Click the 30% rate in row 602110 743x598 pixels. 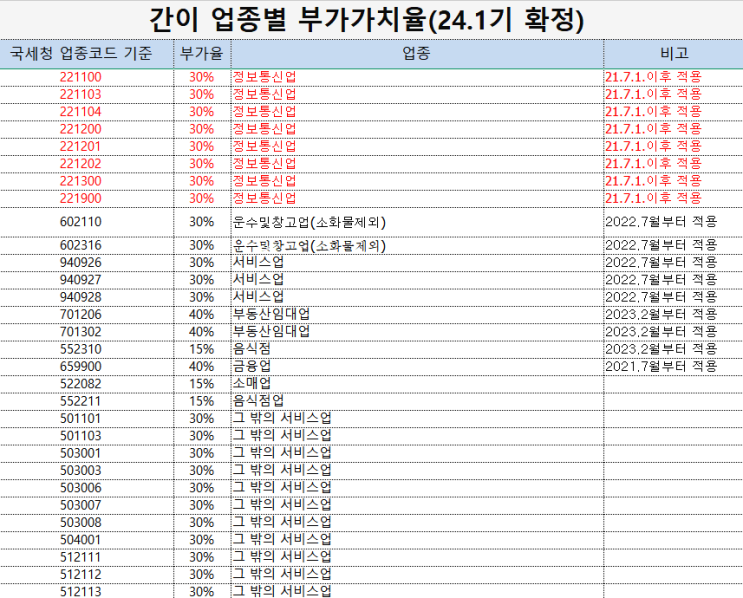point(201,222)
